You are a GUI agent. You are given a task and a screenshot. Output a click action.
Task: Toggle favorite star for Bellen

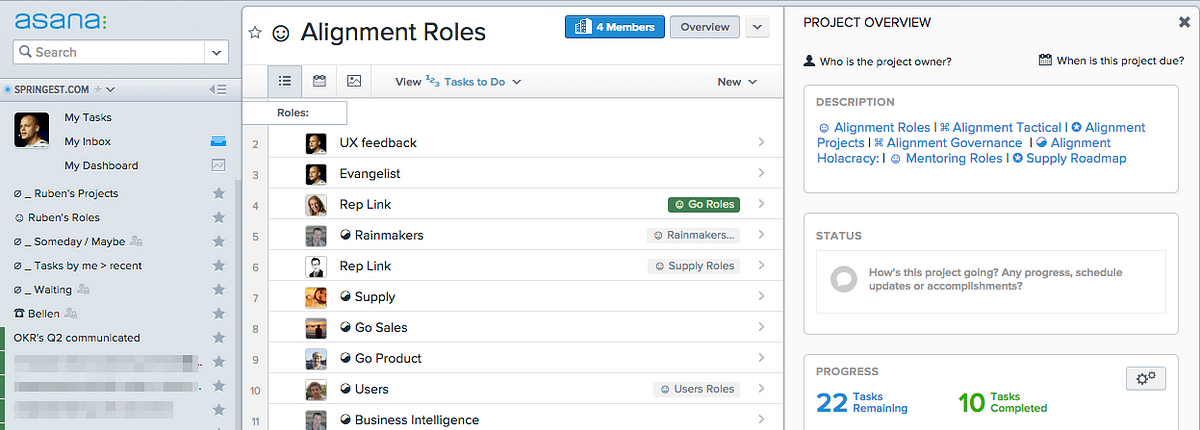click(219, 313)
